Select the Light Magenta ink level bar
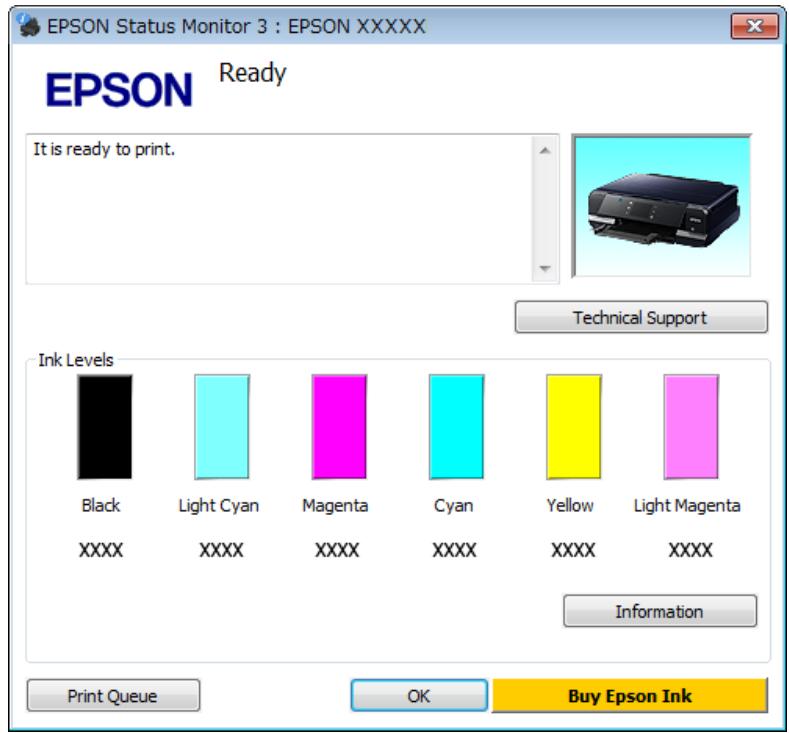The height and width of the screenshot is (733, 789). coord(691,427)
